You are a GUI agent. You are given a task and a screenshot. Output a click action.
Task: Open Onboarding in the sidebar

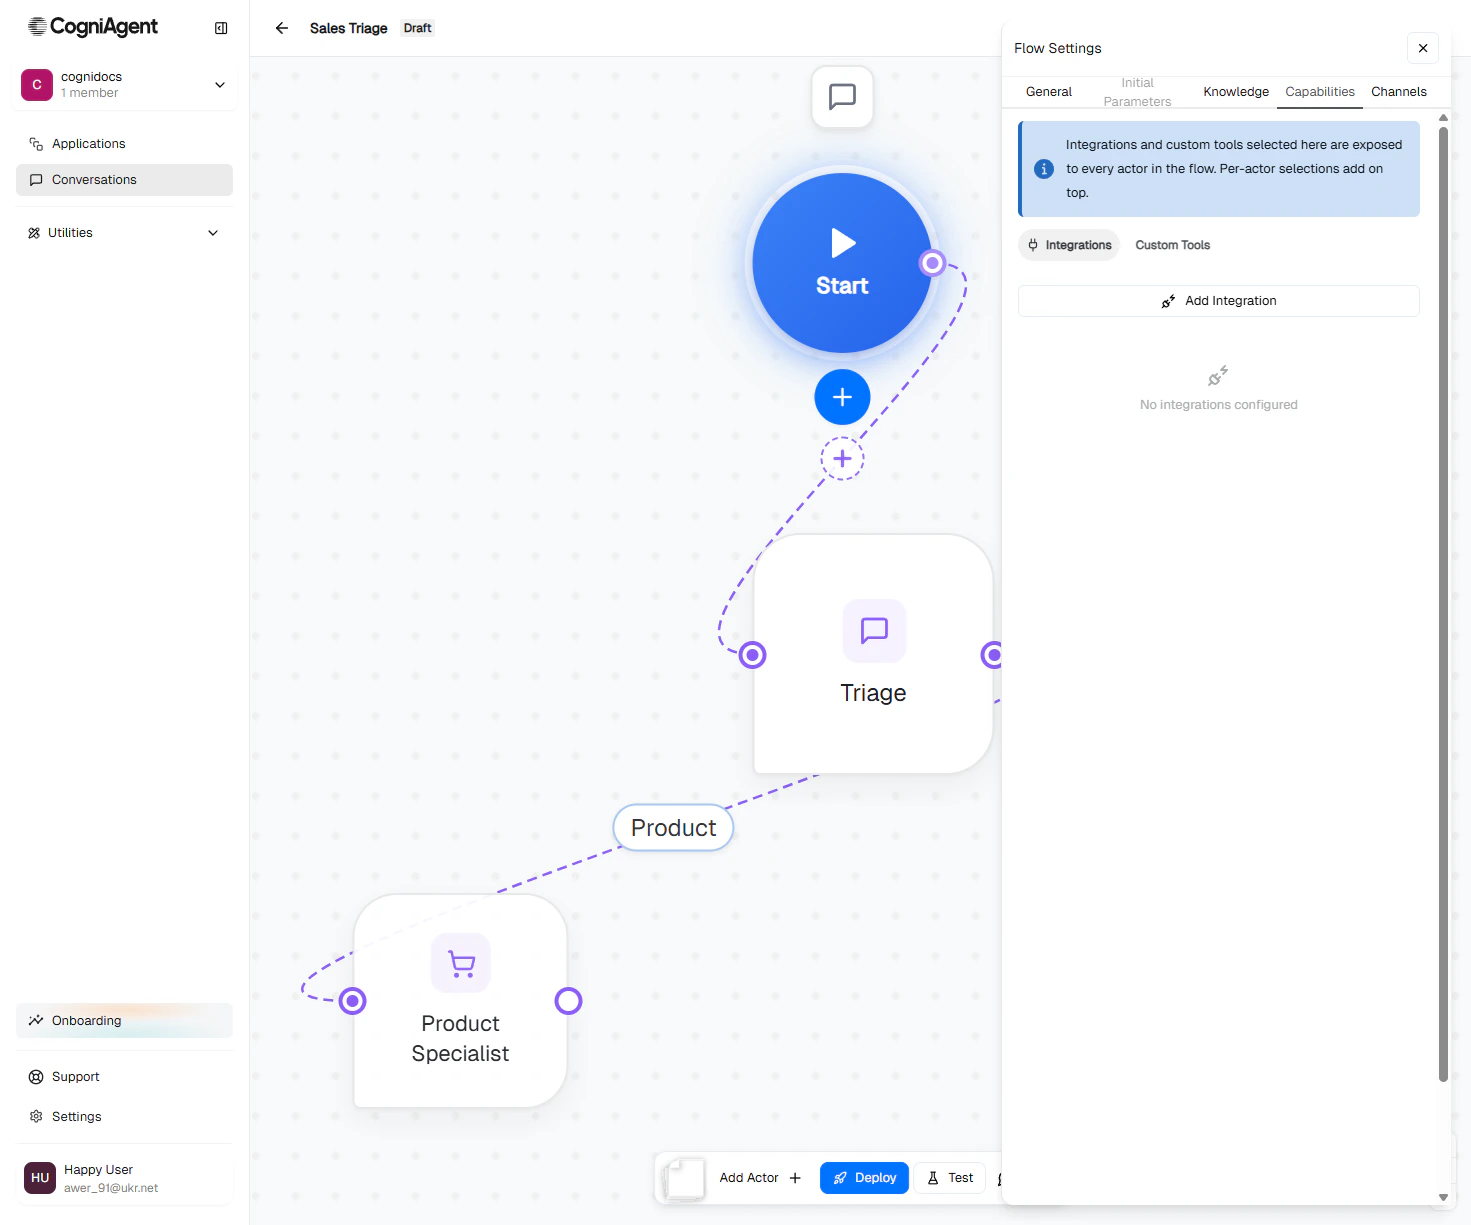click(124, 1021)
